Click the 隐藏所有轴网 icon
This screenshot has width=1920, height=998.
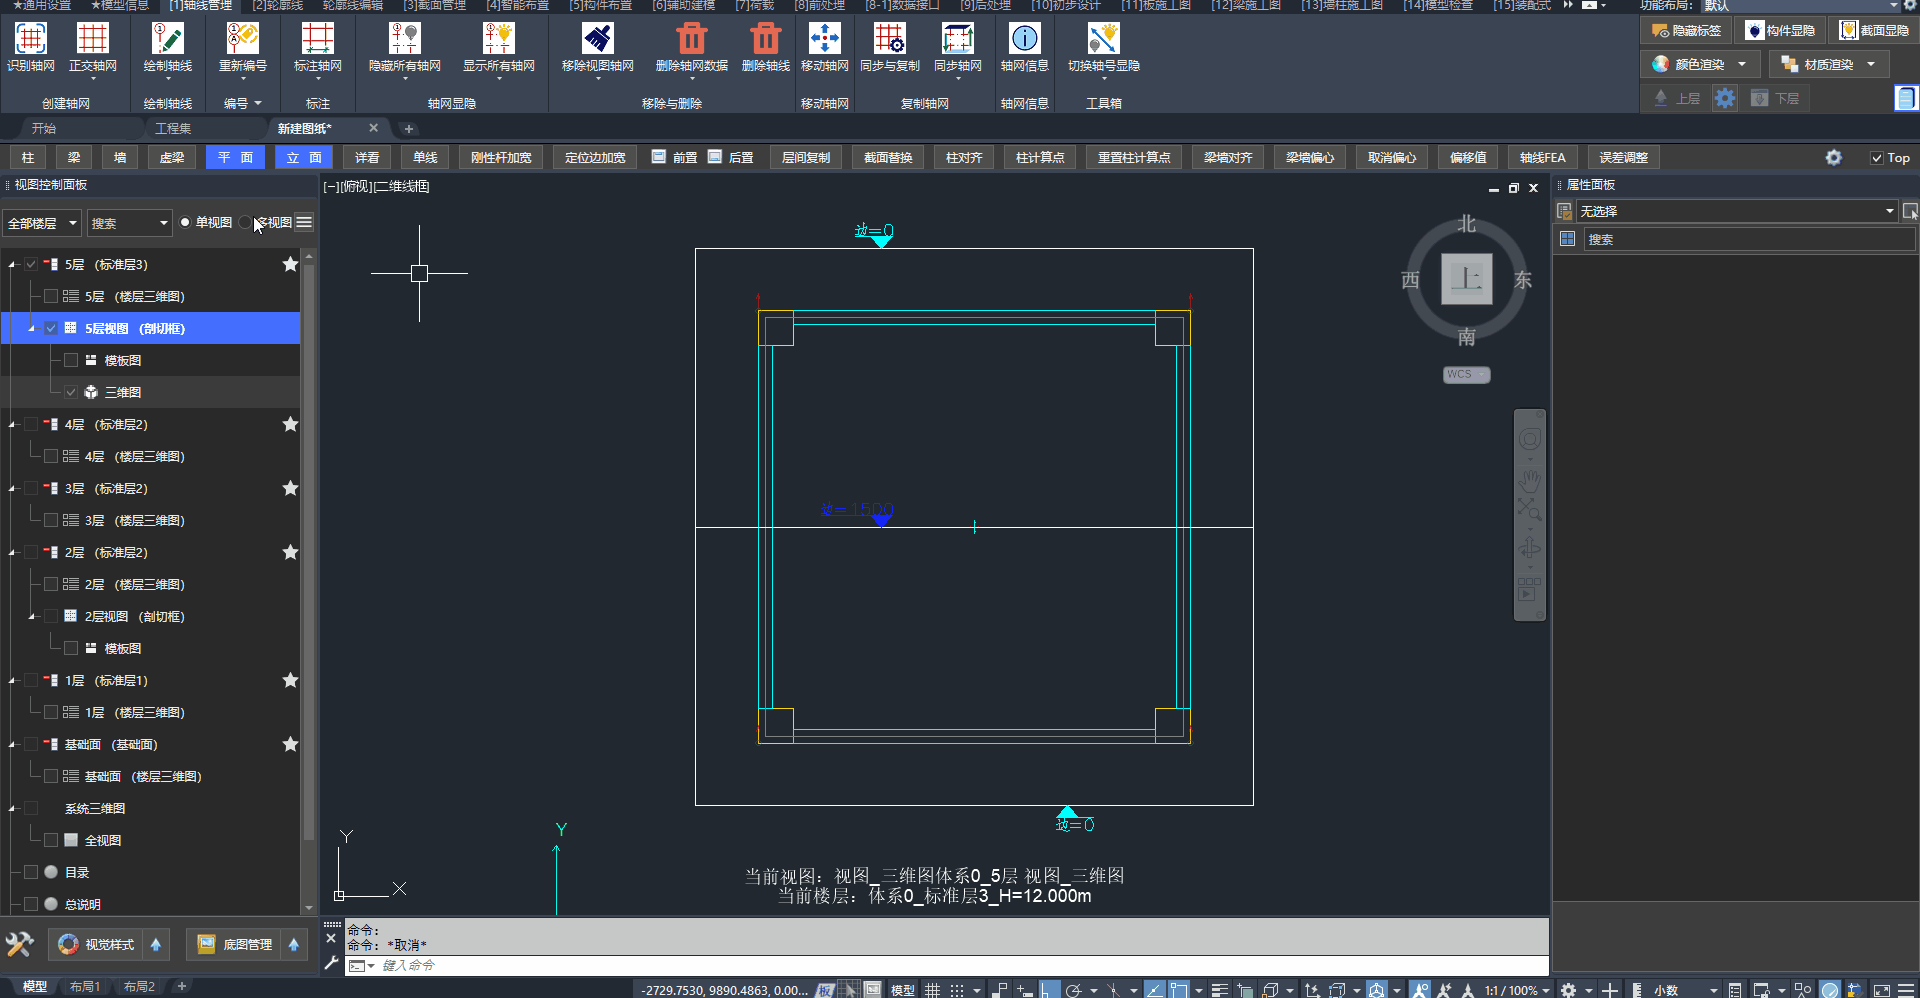pos(404,40)
